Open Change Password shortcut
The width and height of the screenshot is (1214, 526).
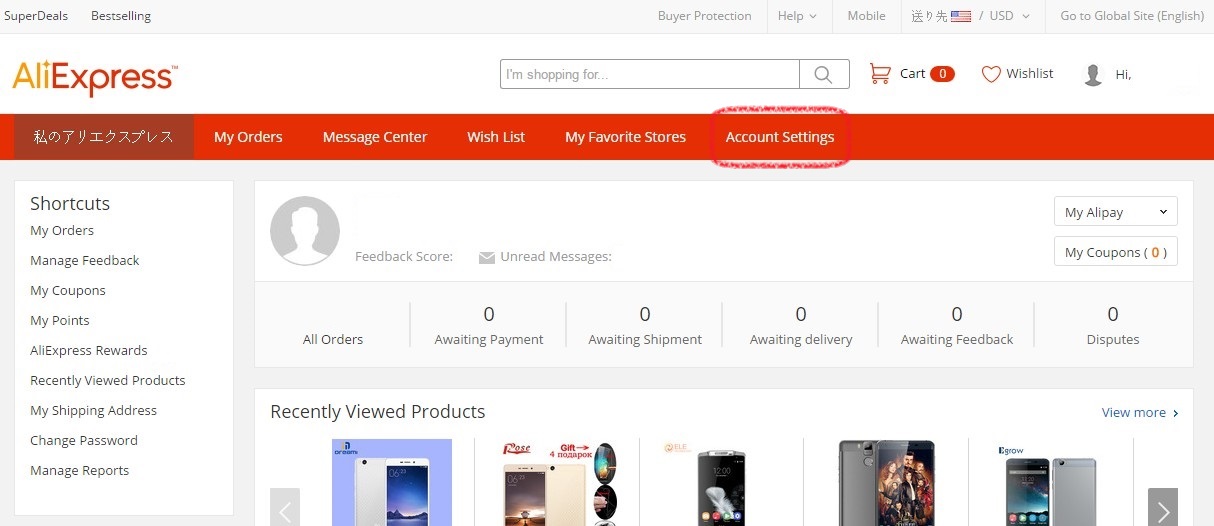pyautogui.click(x=84, y=441)
